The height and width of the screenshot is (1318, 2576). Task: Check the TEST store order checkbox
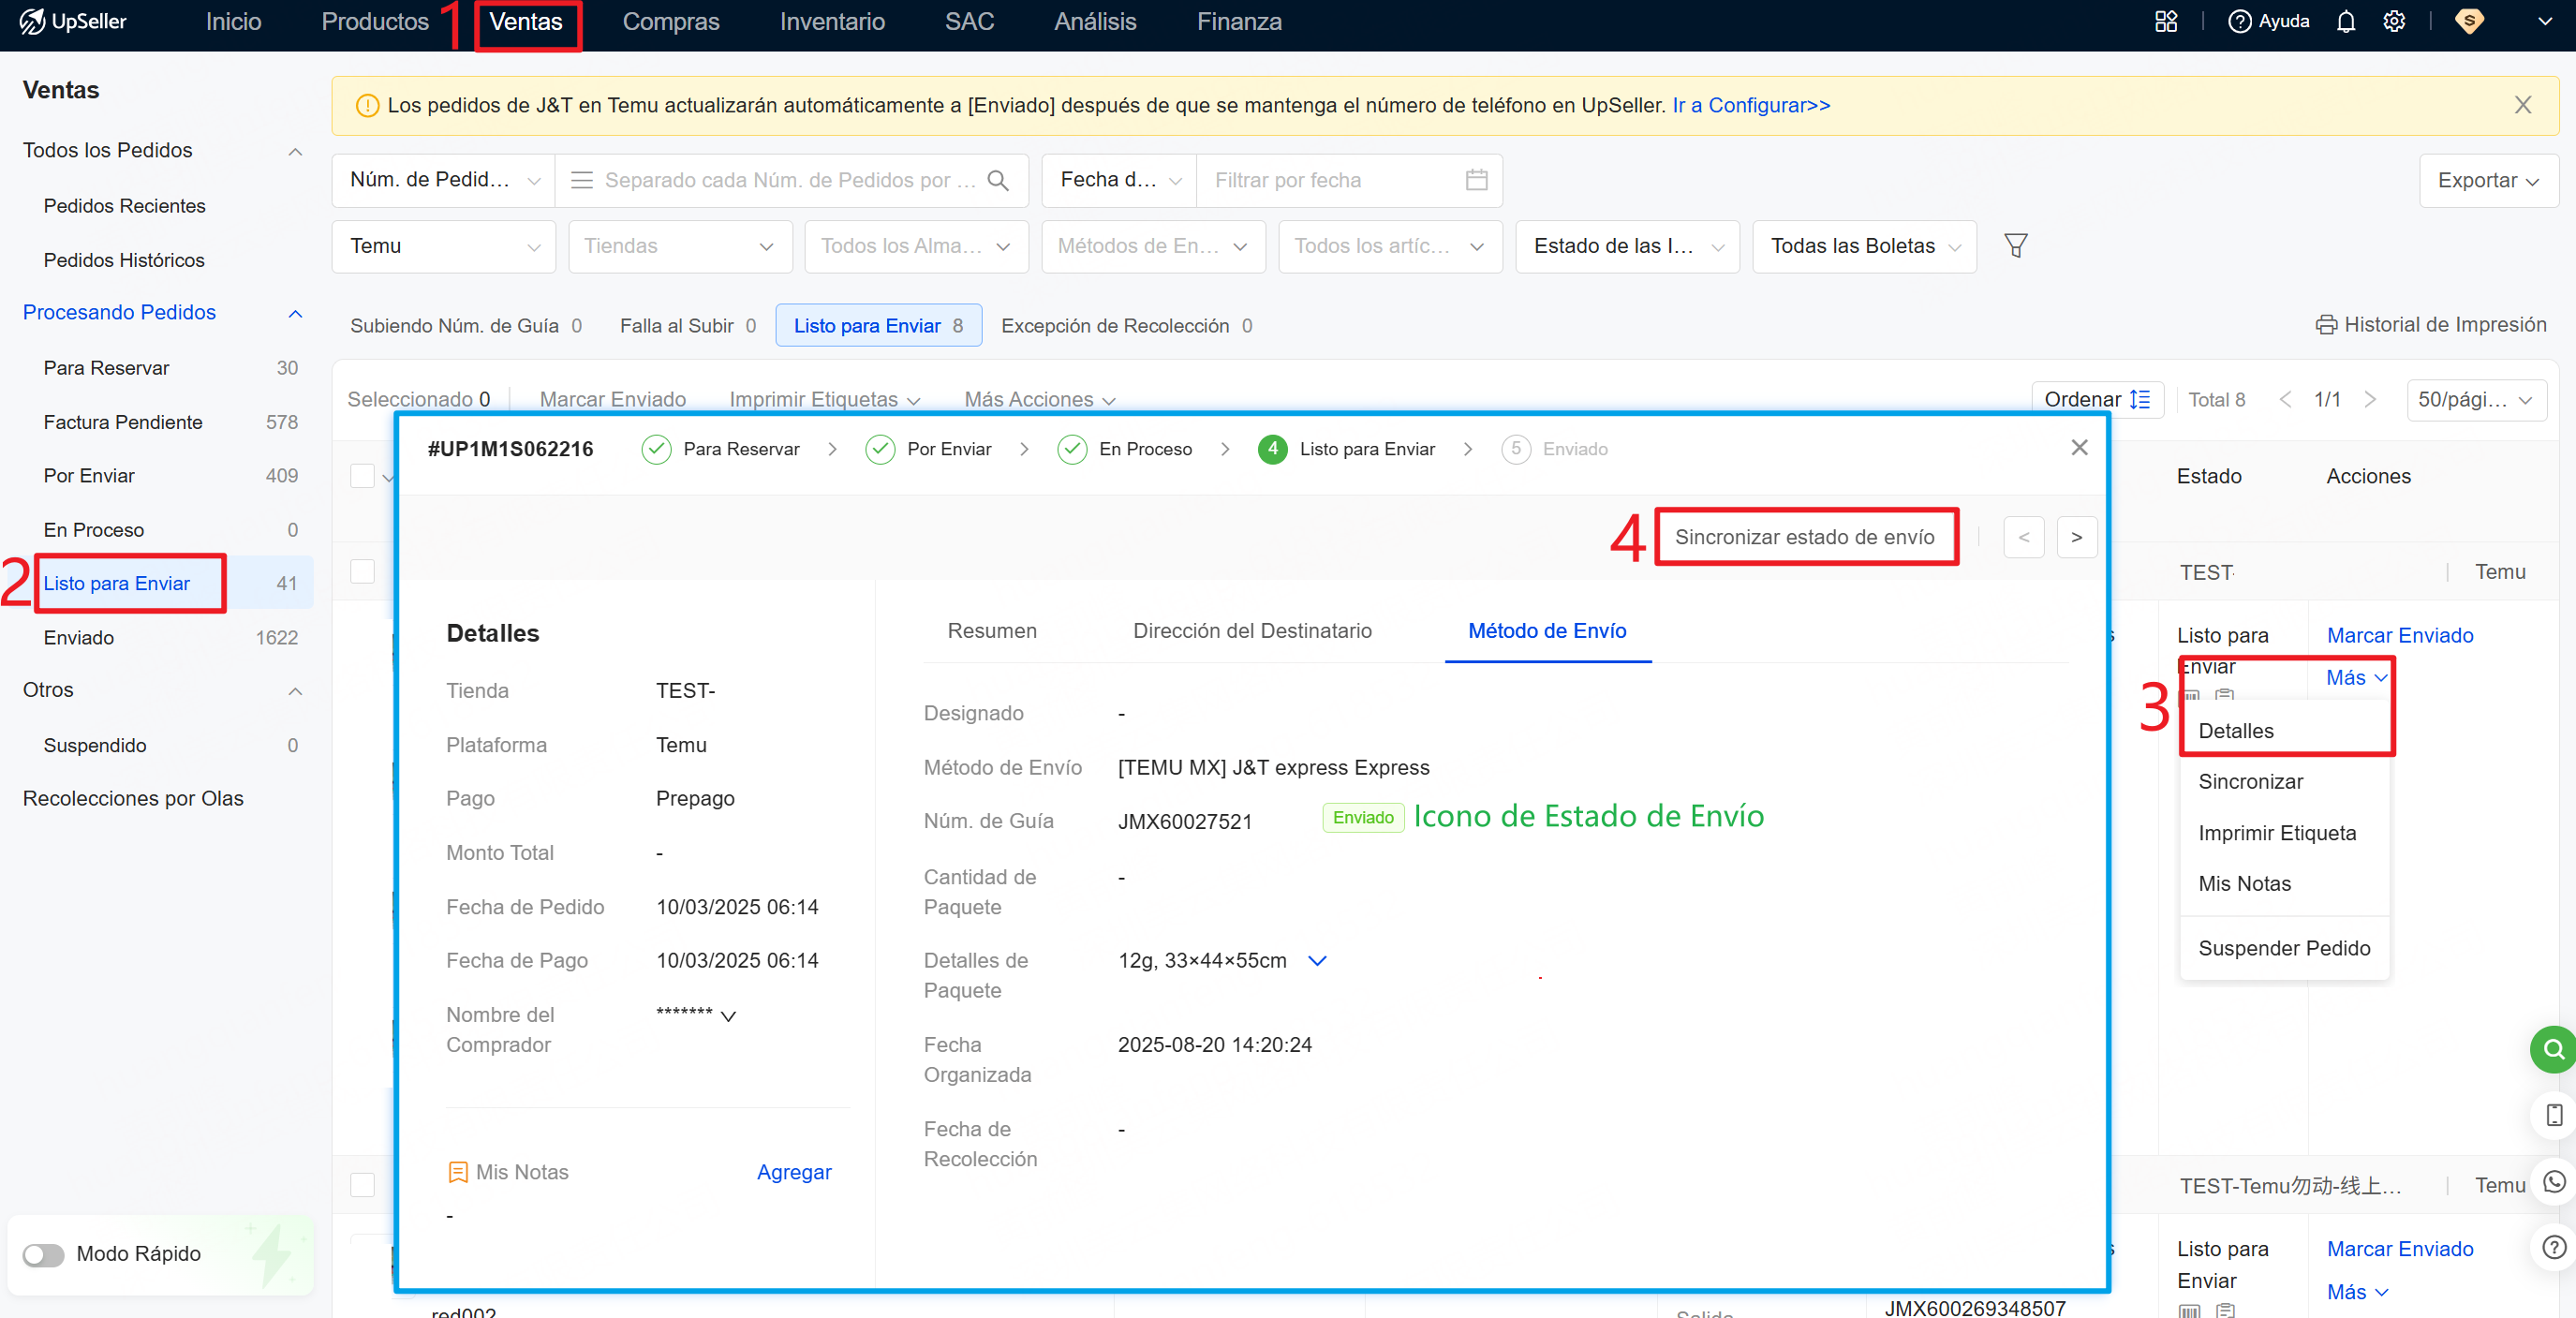[362, 571]
